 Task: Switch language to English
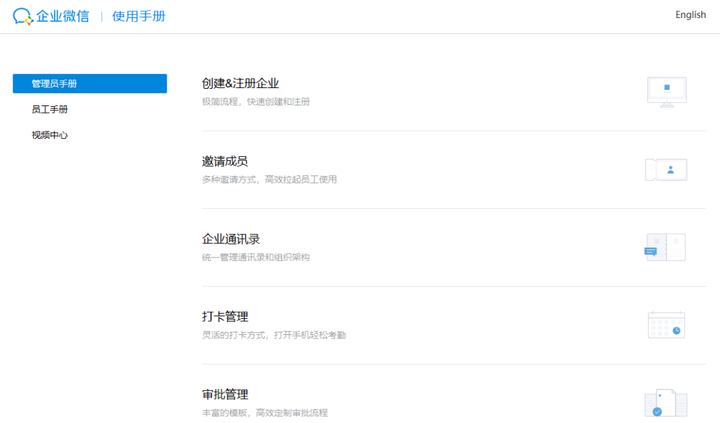tap(690, 15)
